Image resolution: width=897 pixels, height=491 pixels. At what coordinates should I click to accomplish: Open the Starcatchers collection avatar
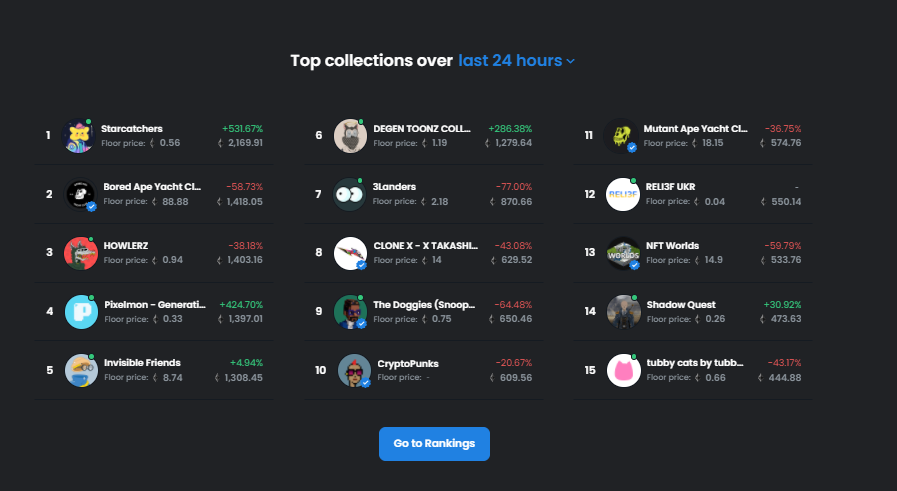[x=78, y=136]
